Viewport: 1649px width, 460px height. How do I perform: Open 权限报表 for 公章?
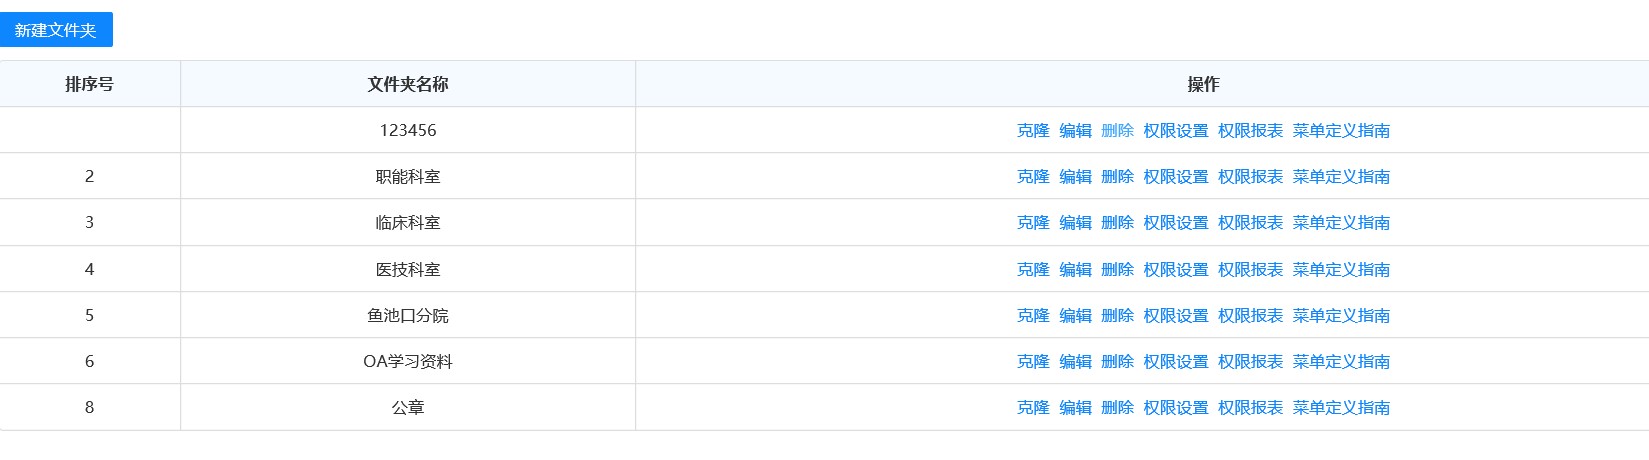click(1250, 407)
